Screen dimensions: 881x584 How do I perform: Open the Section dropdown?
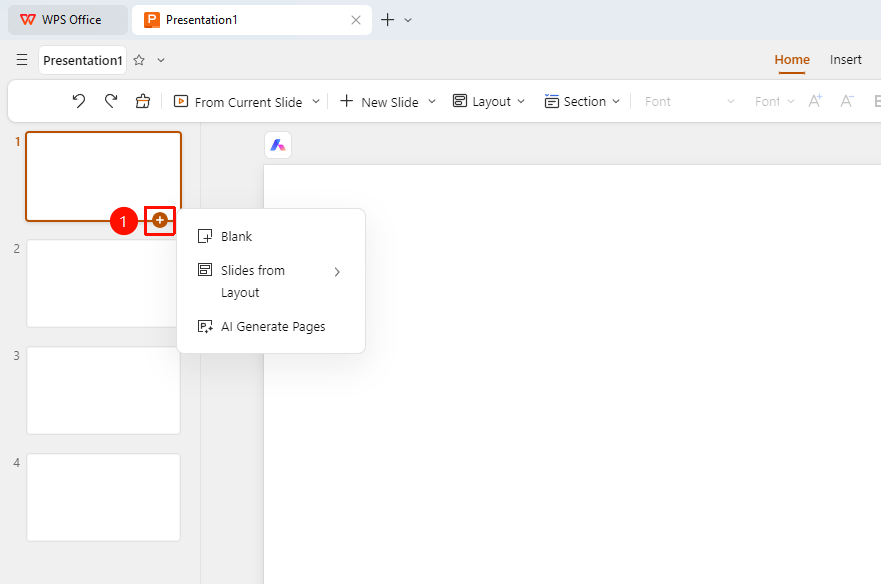[582, 102]
